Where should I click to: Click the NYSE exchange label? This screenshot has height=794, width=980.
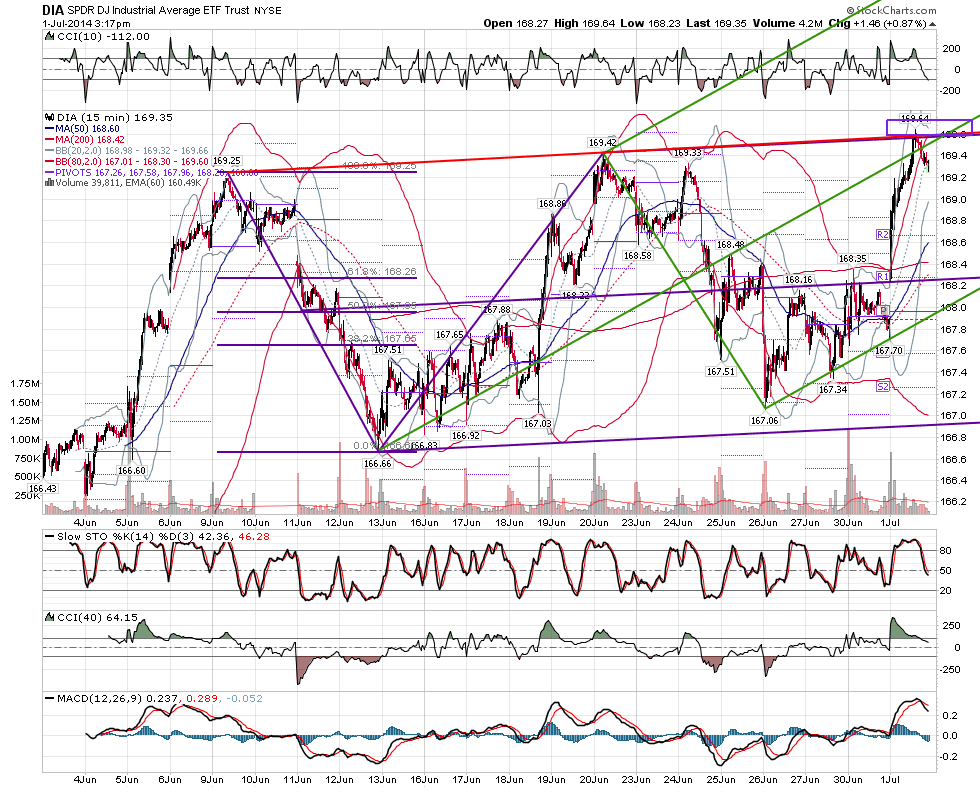[268, 11]
